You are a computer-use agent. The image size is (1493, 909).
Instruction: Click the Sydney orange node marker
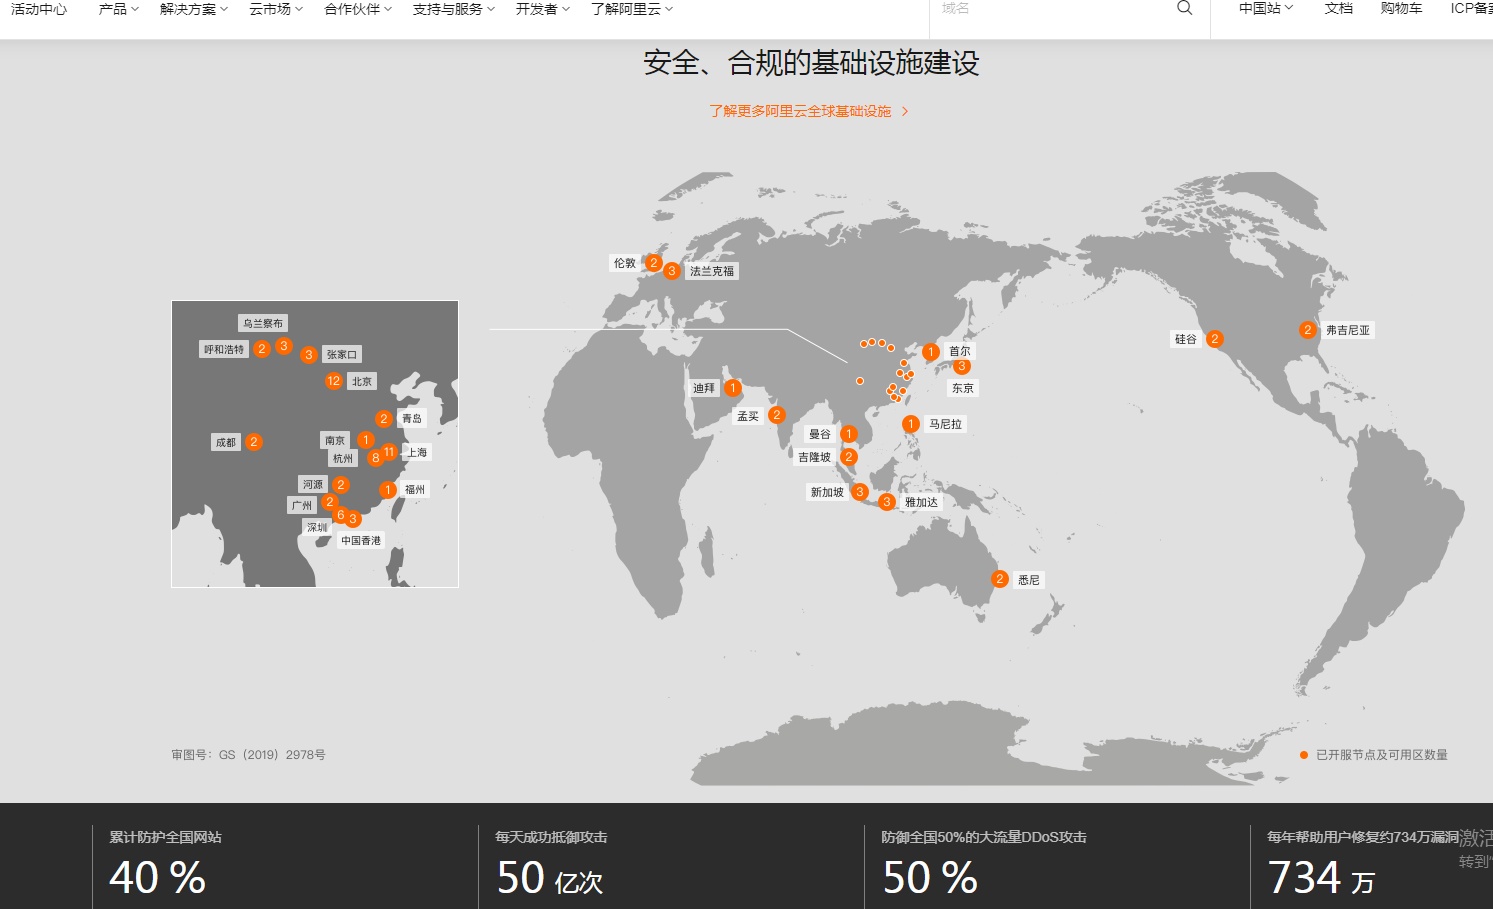pyautogui.click(x=999, y=579)
